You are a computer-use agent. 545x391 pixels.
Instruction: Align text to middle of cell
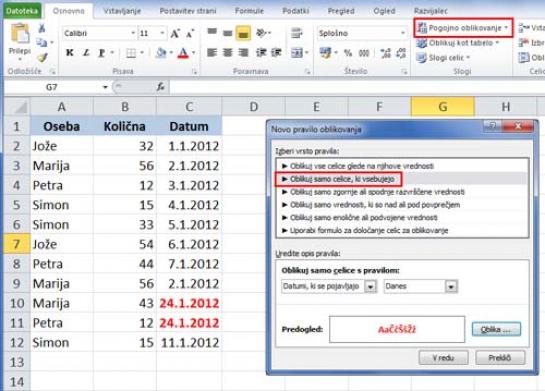point(227,33)
